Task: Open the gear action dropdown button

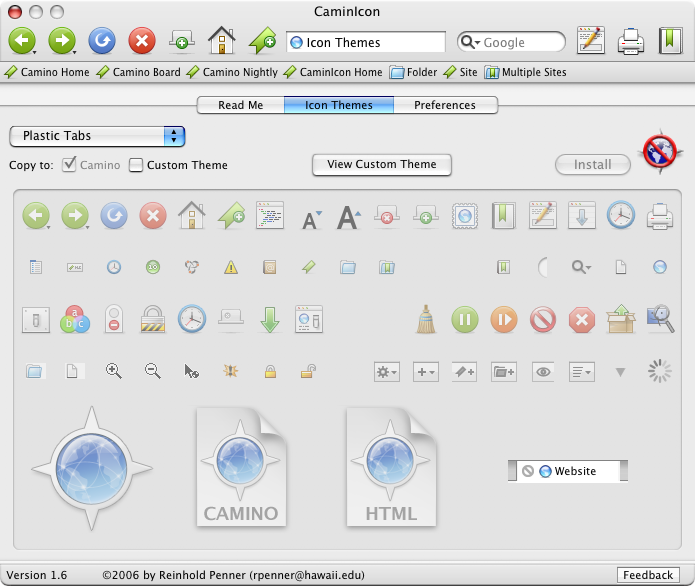Action: [387, 371]
